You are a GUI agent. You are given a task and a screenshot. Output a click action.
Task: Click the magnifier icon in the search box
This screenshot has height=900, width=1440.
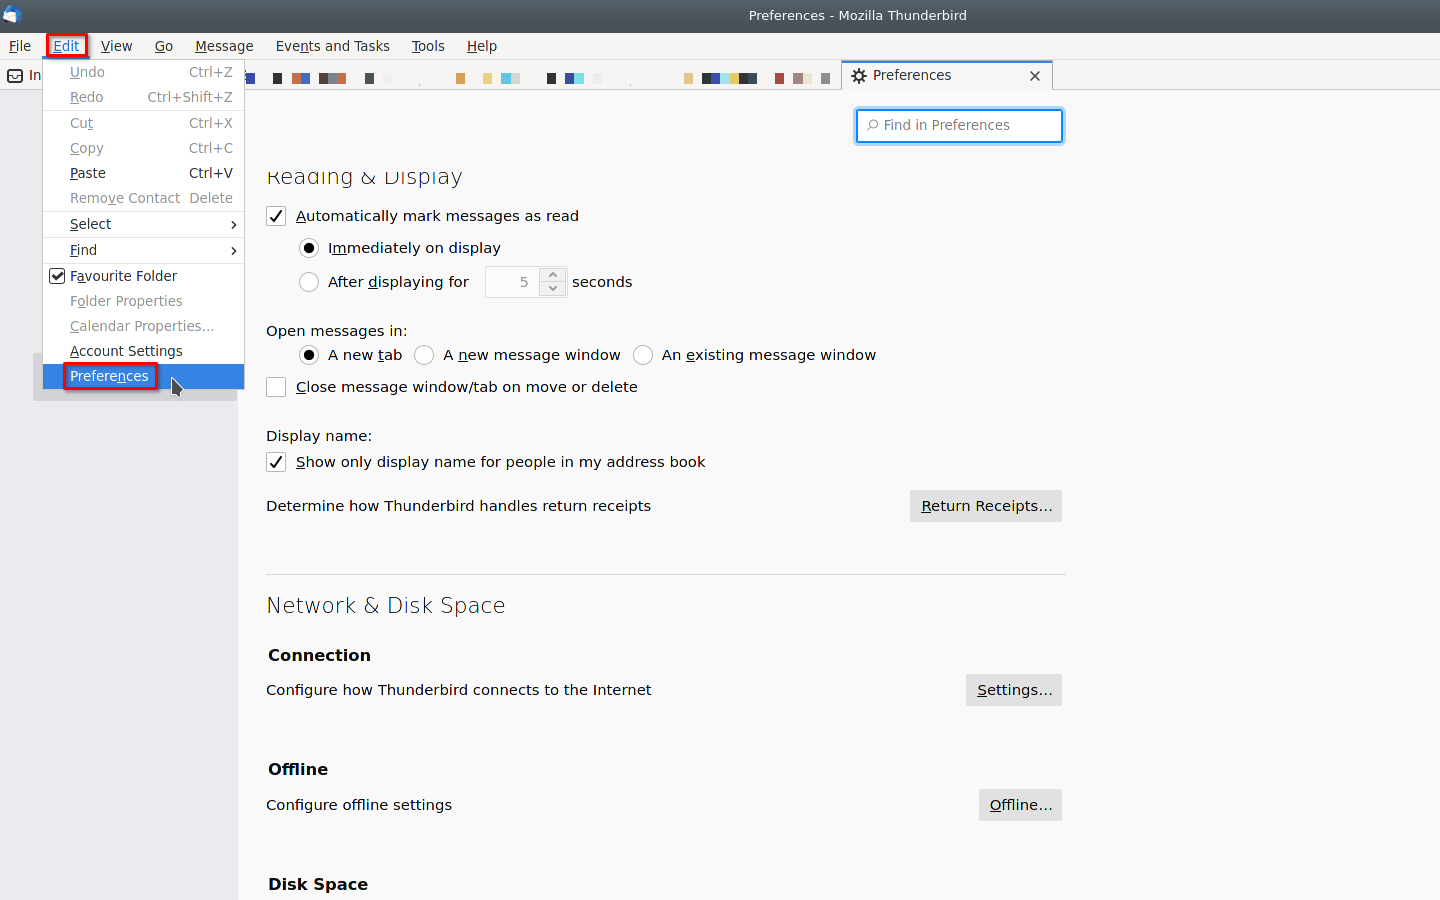(x=873, y=125)
